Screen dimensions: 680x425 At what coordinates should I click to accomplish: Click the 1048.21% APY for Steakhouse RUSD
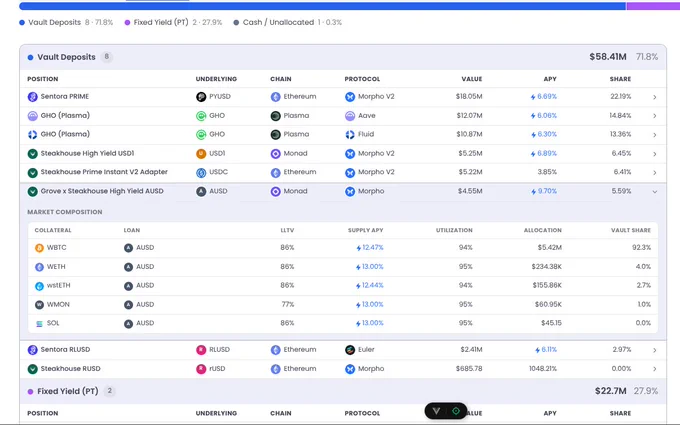pos(543,369)
